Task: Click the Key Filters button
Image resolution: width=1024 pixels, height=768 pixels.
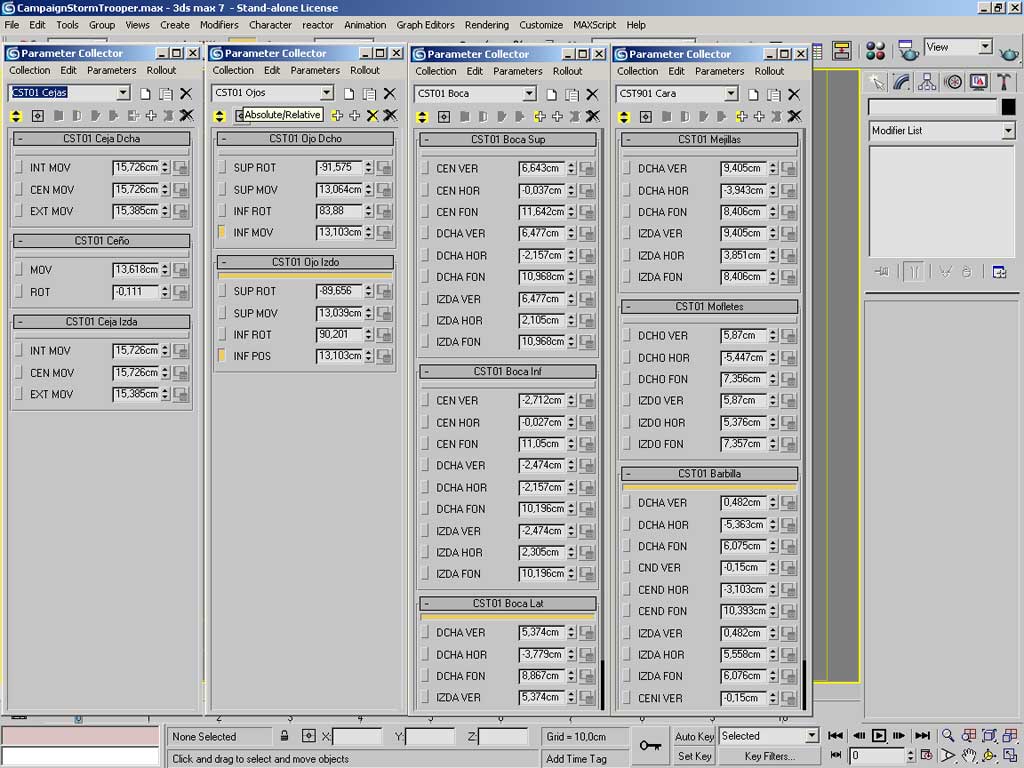Action: tap(769, 756)
